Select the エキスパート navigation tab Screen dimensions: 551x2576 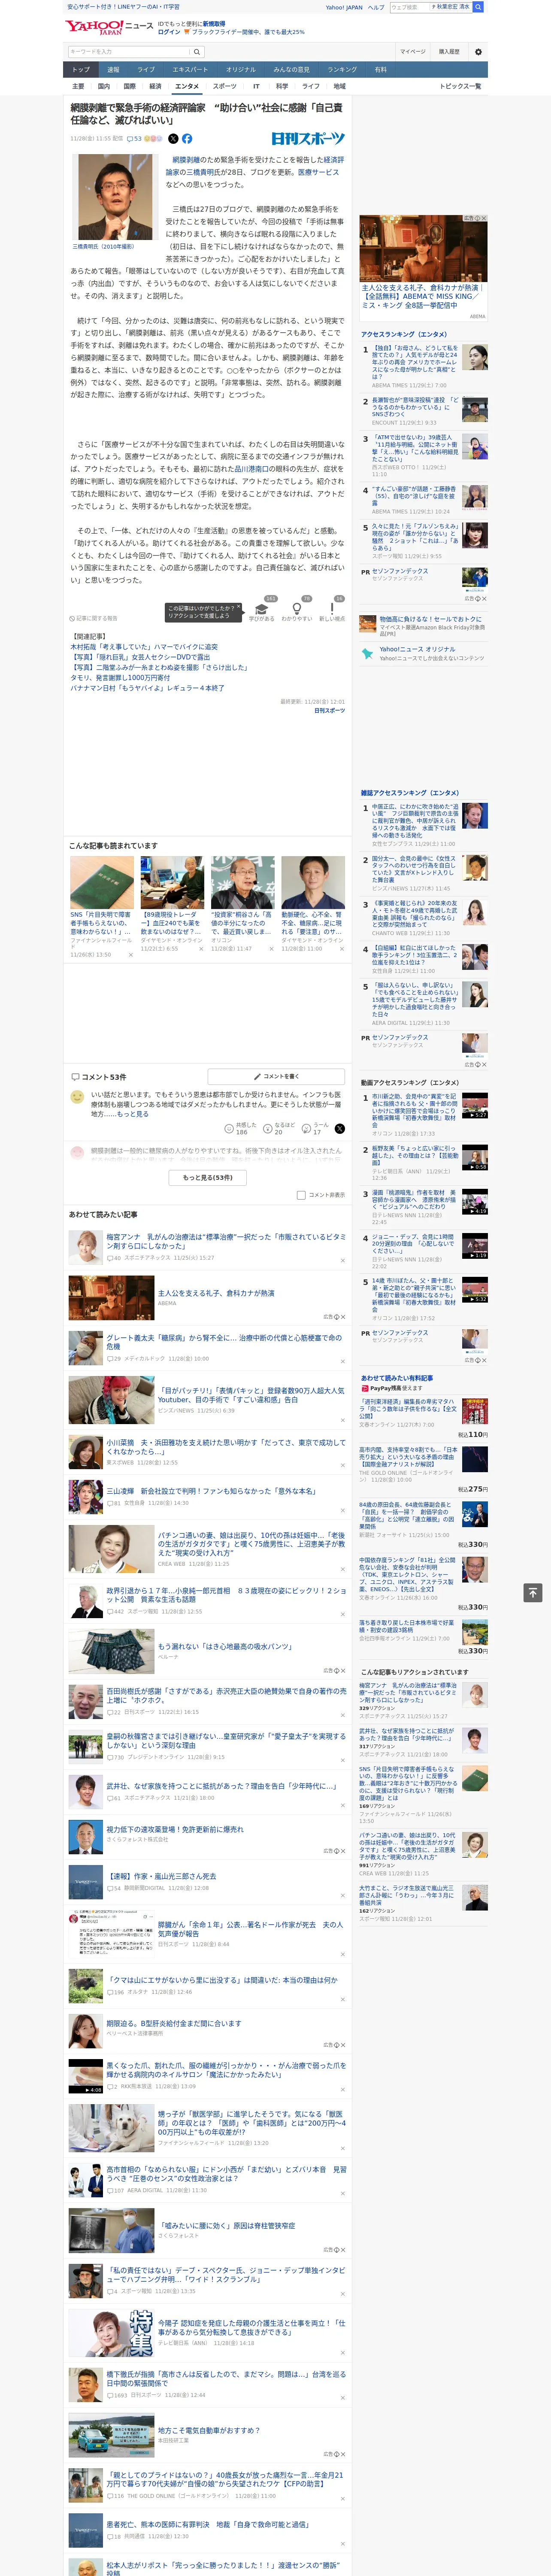click(190, 70)
